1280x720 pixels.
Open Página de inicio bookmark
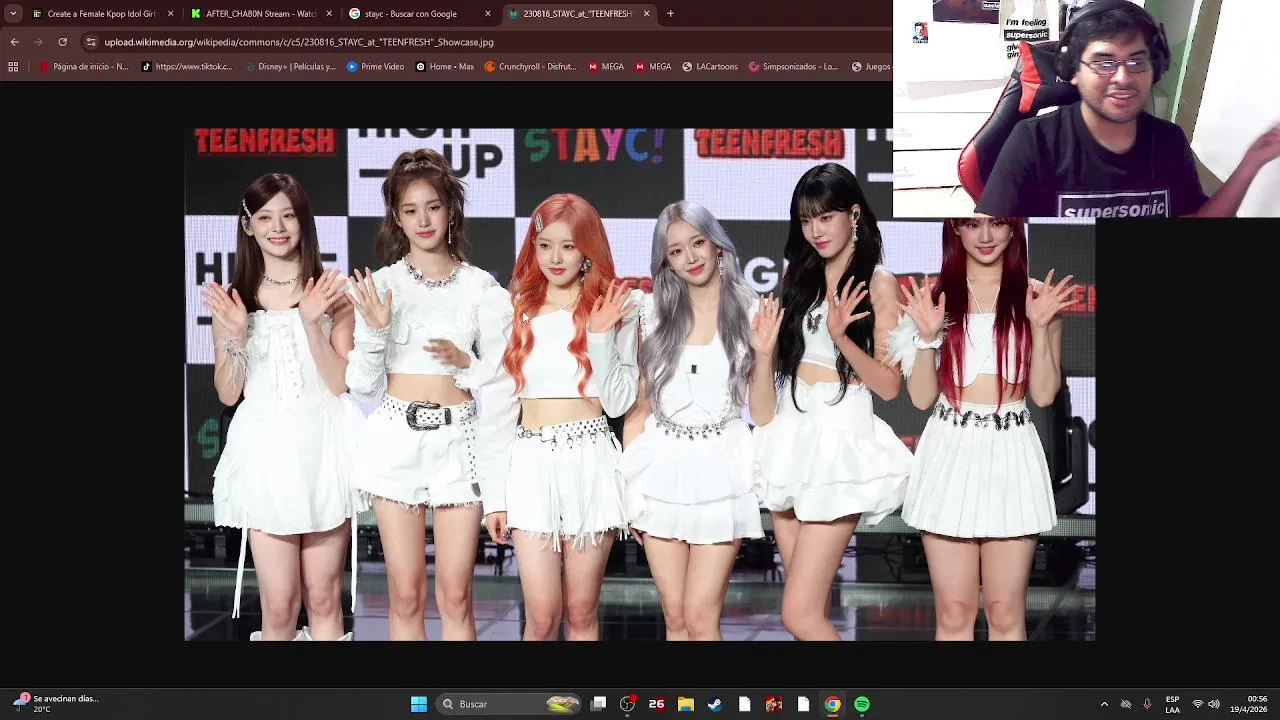pyautogui.click(x=84, y=67)
